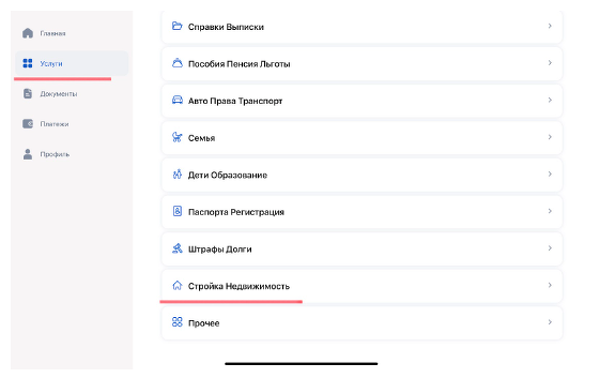Viewport: 600px width, 378px height.
Task: Open the Дети Образование category
Action: pyautogui.click(x=362, y=175)
